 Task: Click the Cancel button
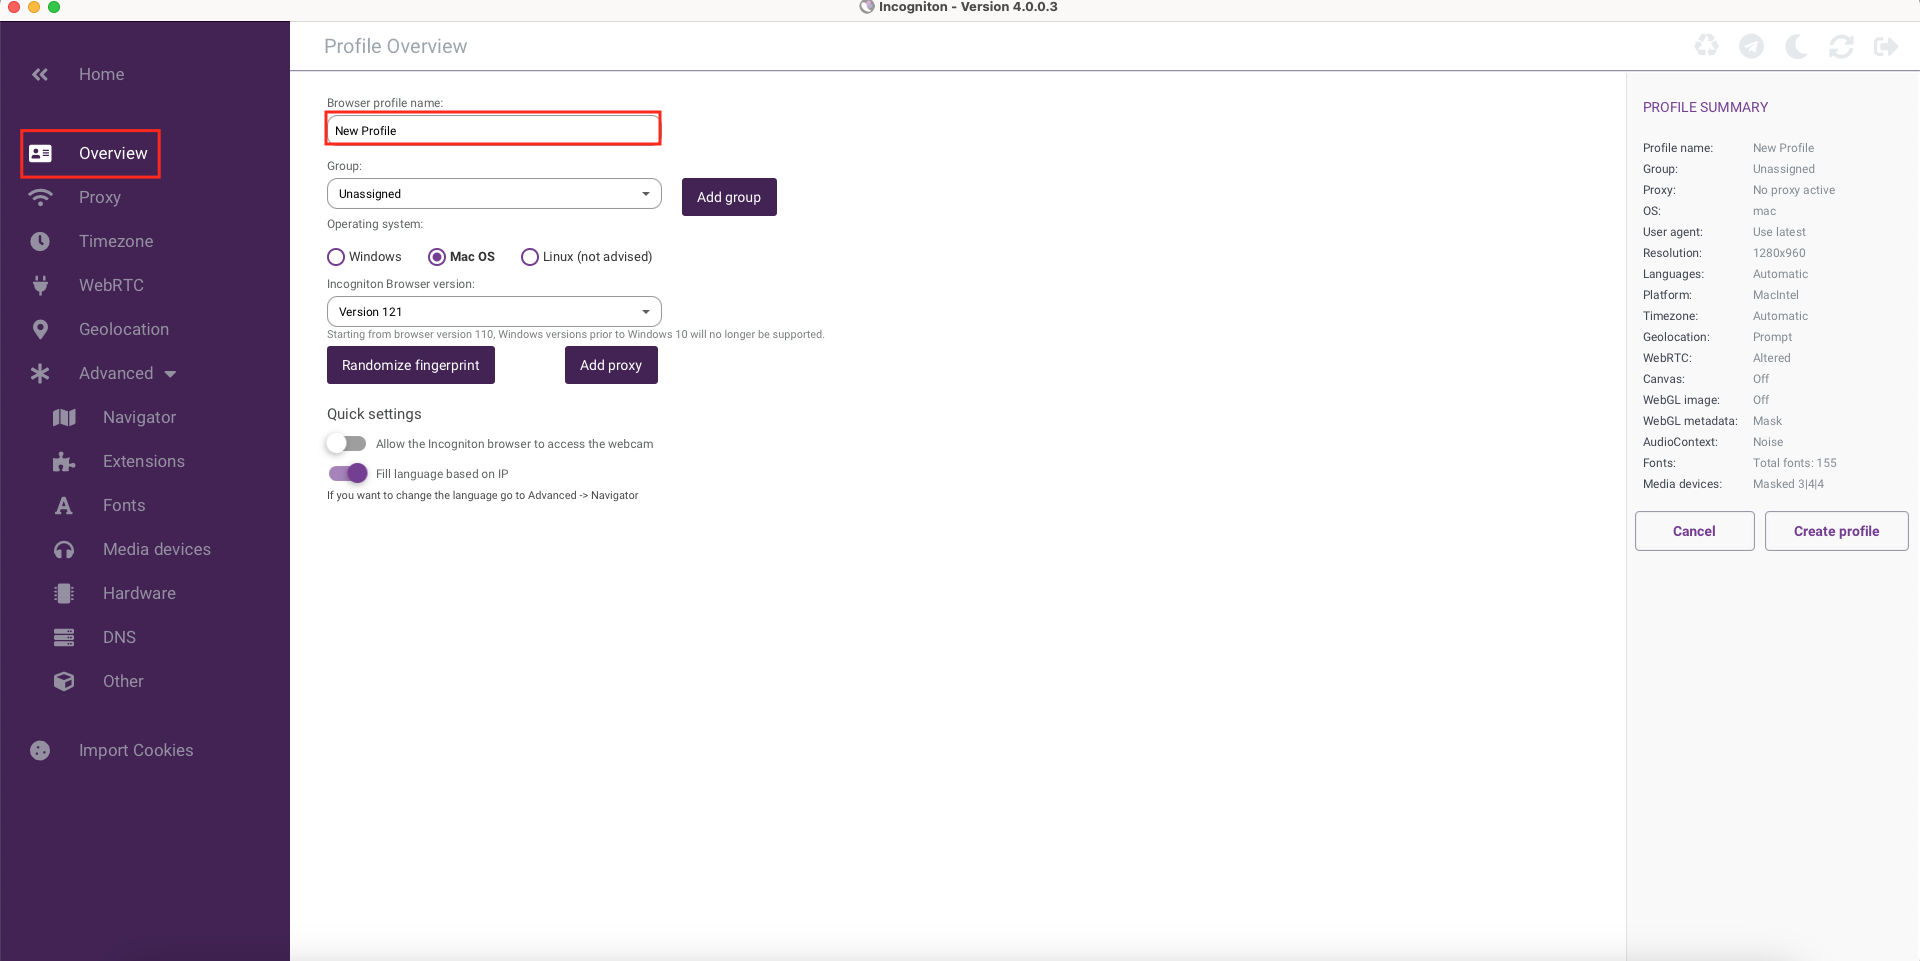[1694, 531]
